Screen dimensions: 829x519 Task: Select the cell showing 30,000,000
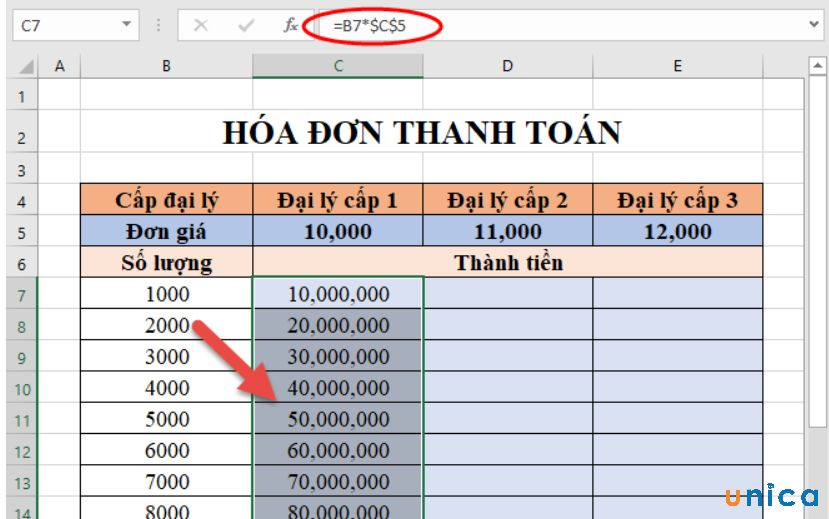[338, 356]
